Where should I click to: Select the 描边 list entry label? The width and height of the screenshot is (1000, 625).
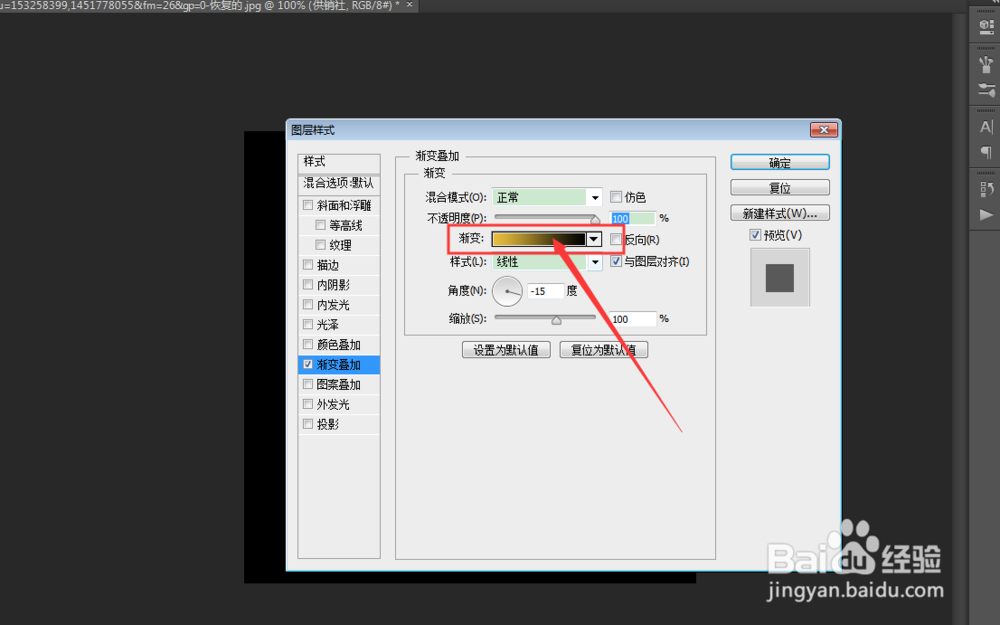tap(328, 265)
